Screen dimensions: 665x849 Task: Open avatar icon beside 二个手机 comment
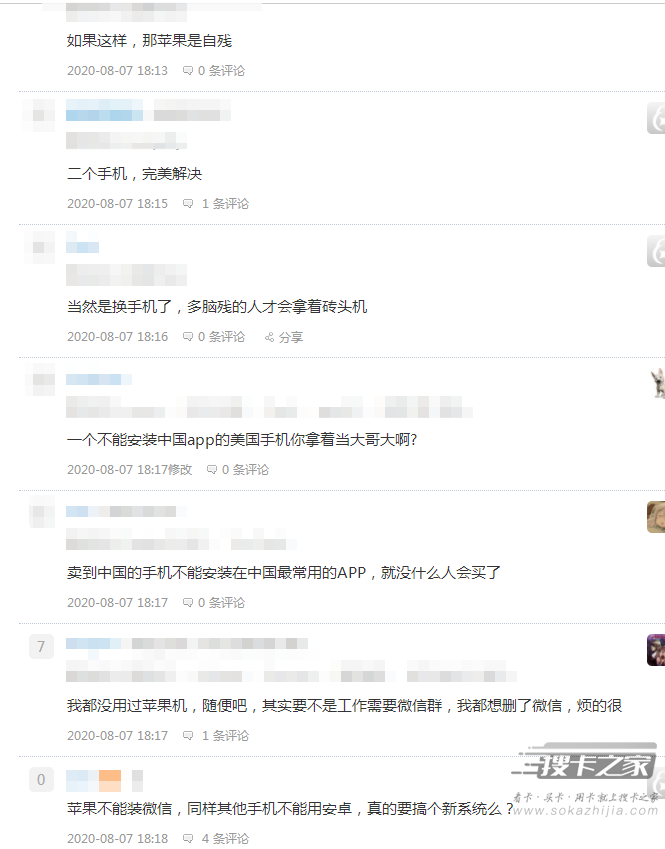[656, 117]
